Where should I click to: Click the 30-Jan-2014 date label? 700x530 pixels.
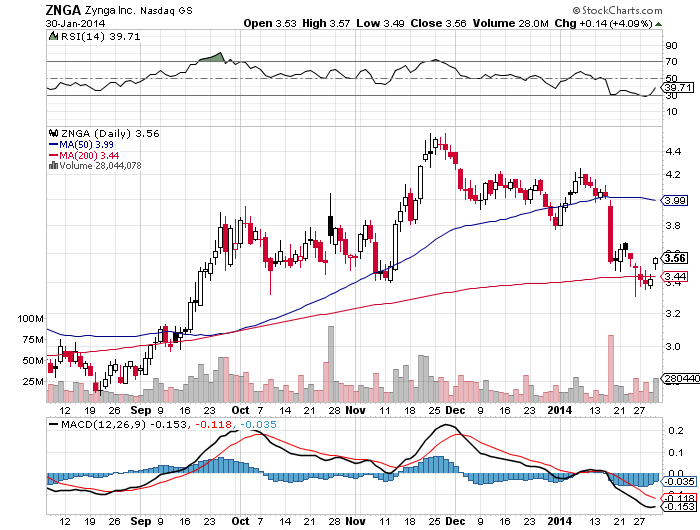click(75, 23)
